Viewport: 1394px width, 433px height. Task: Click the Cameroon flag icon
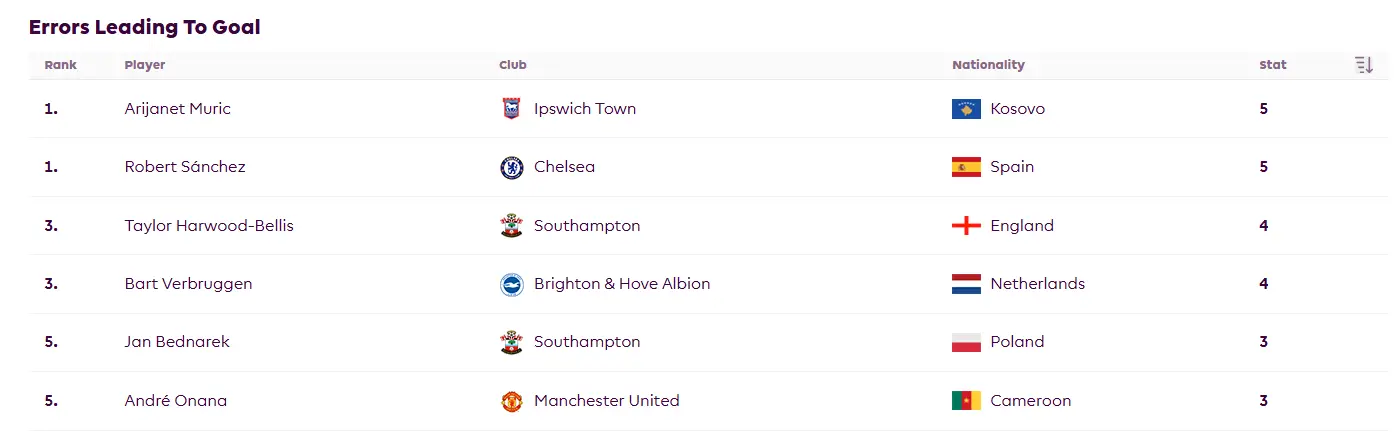click(966, 401)
